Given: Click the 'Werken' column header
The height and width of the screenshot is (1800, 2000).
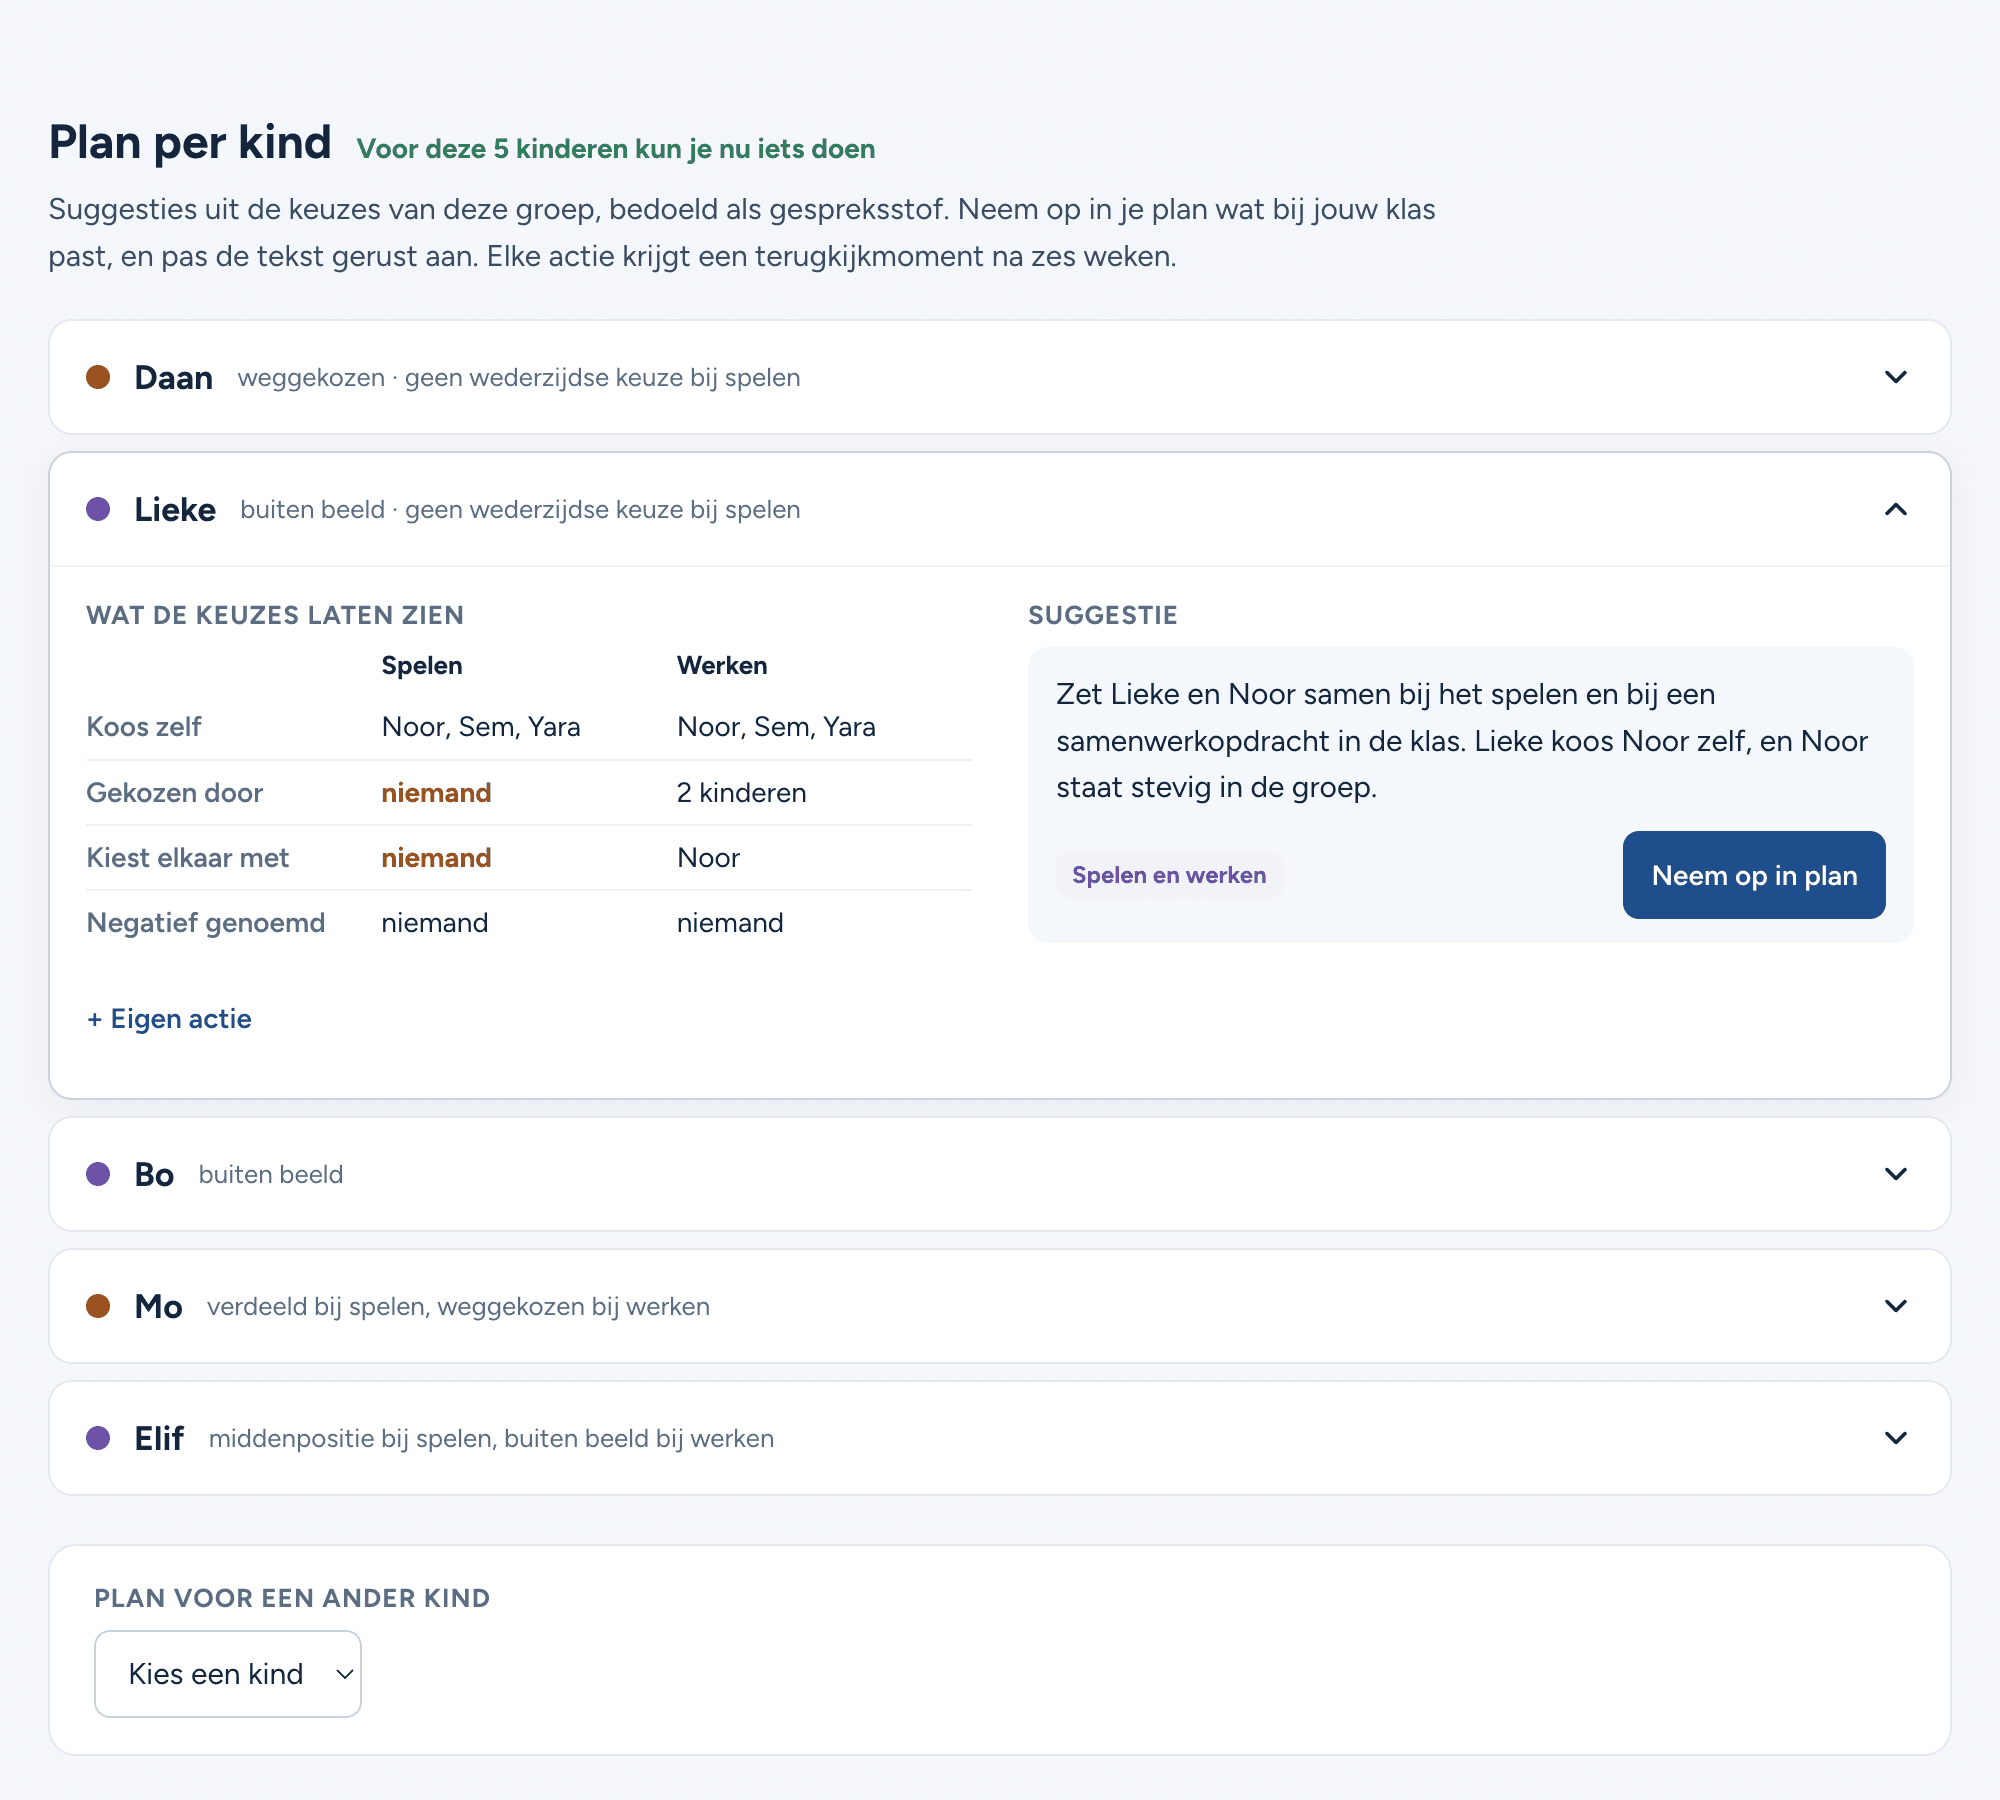Looking at the screenshot, I should coord(722,666).
